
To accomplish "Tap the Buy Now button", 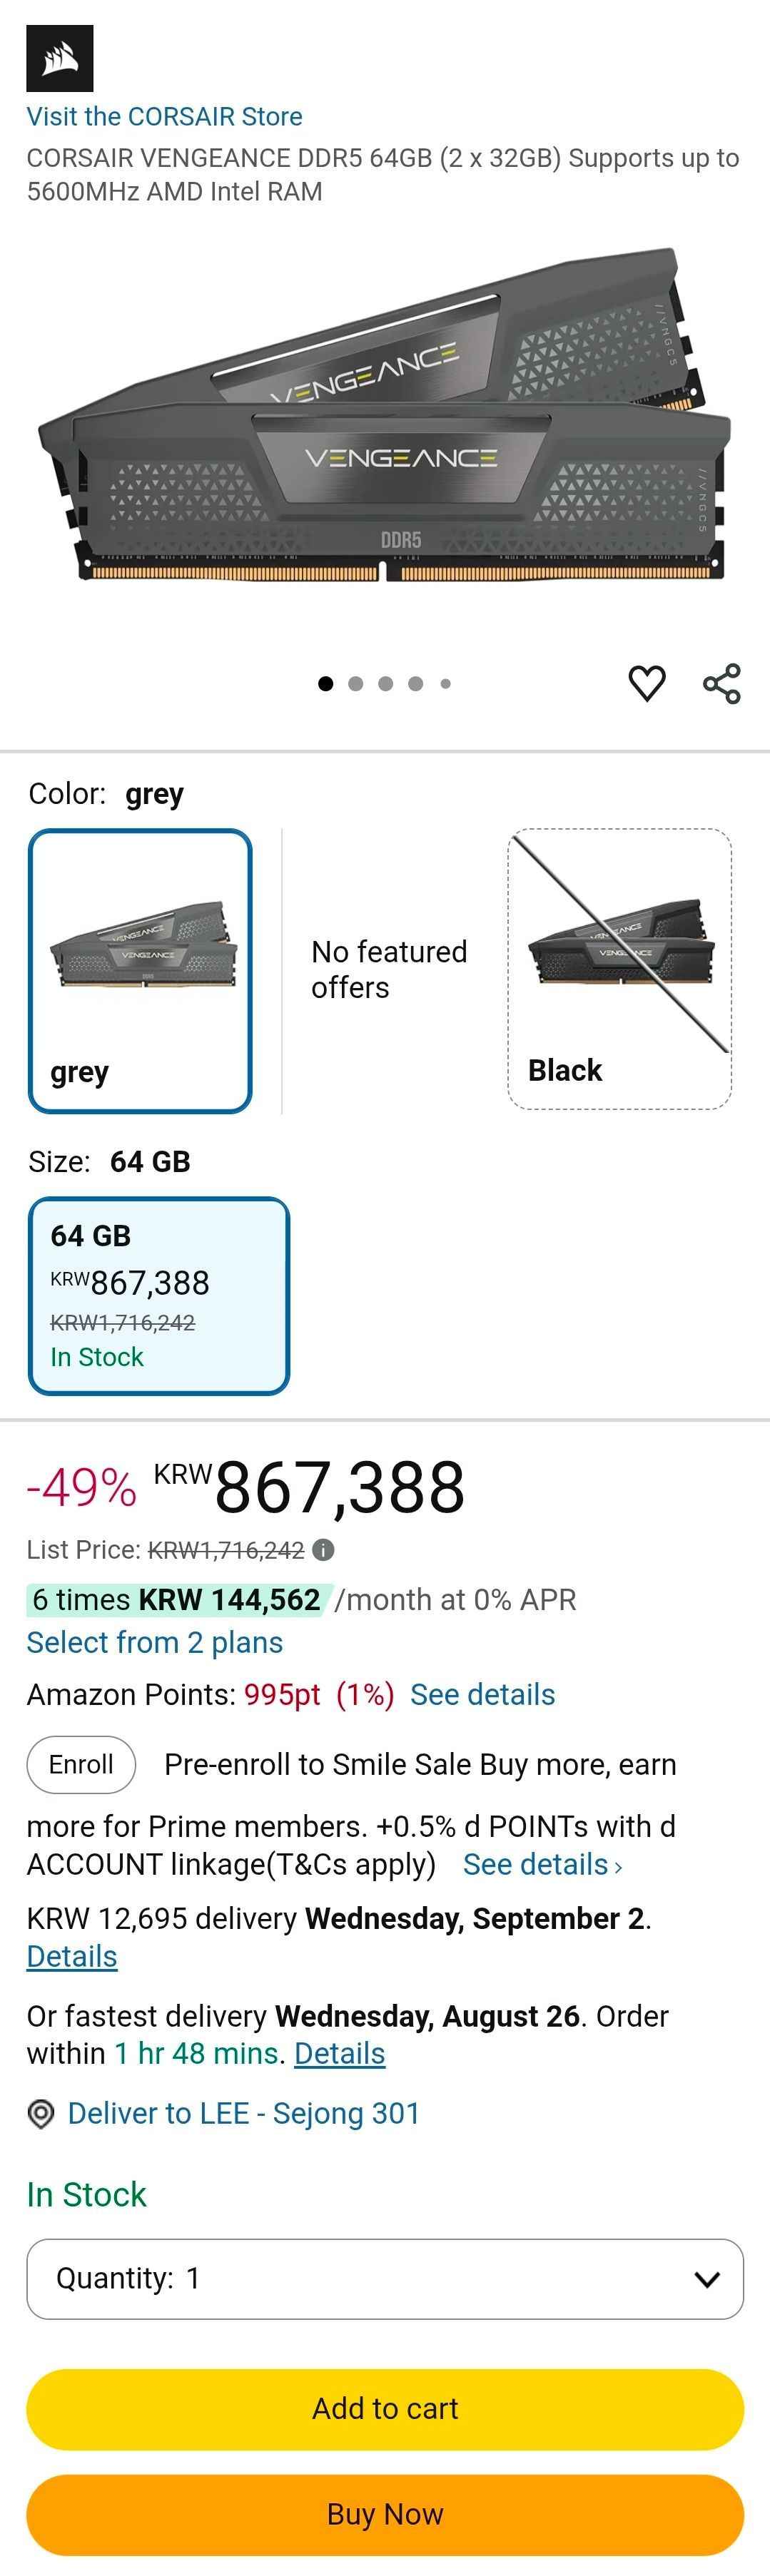I will [385, 2515].
